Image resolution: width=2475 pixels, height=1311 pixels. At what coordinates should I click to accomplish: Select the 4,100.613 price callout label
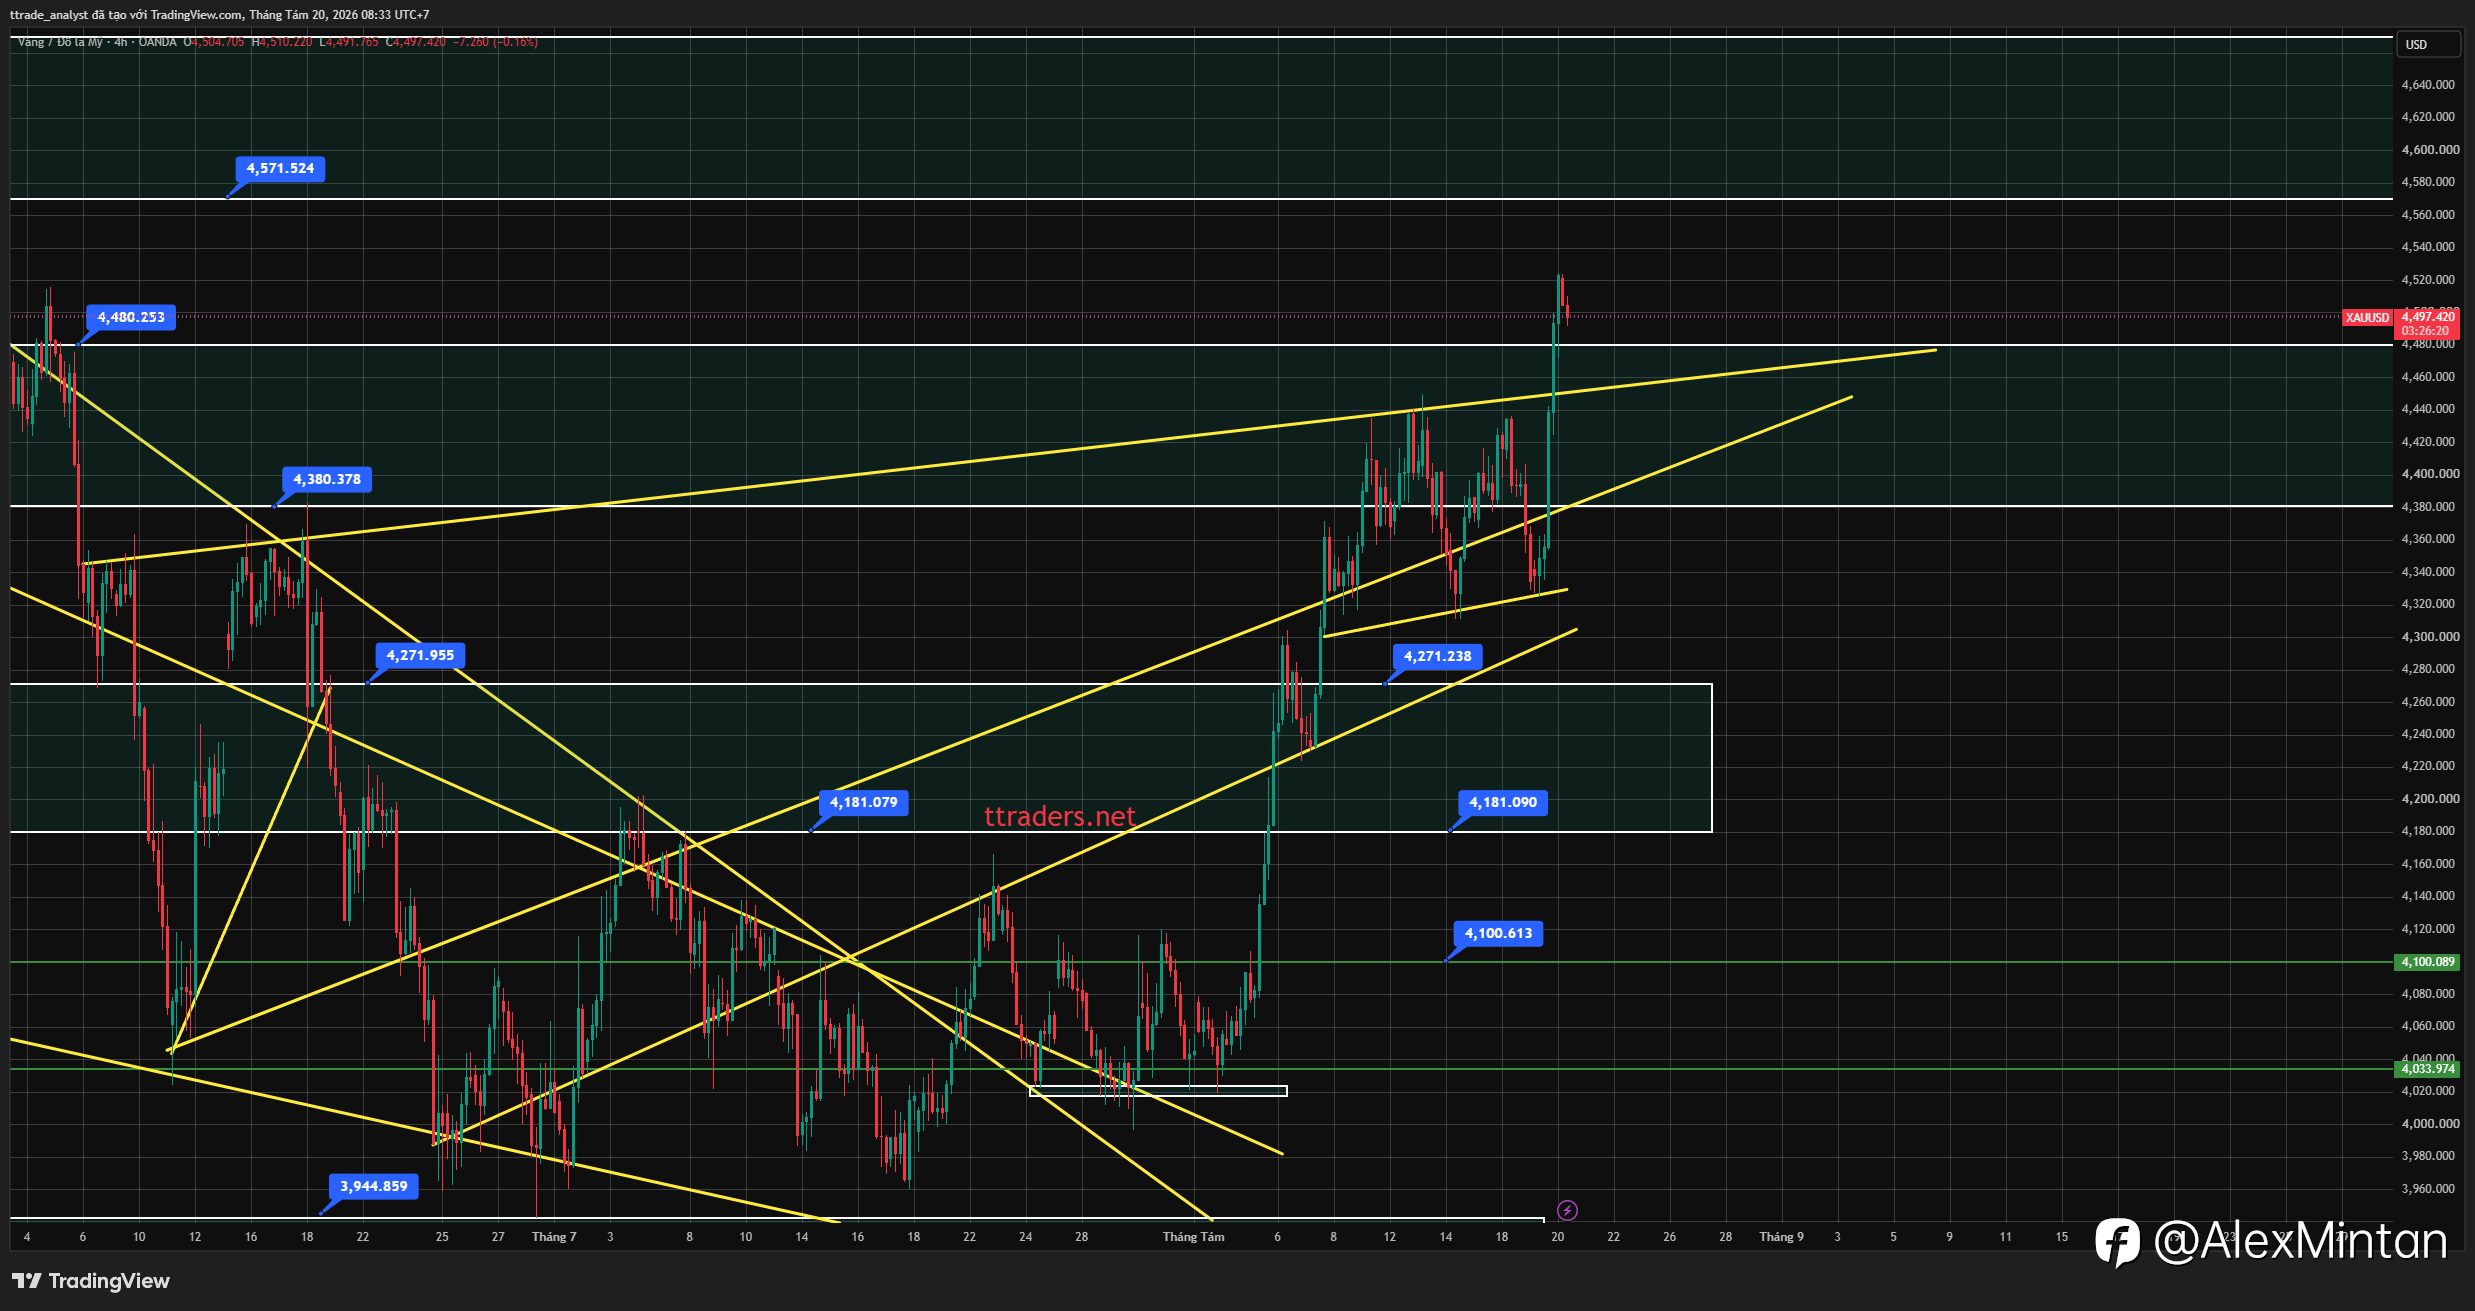point(1499,933)
